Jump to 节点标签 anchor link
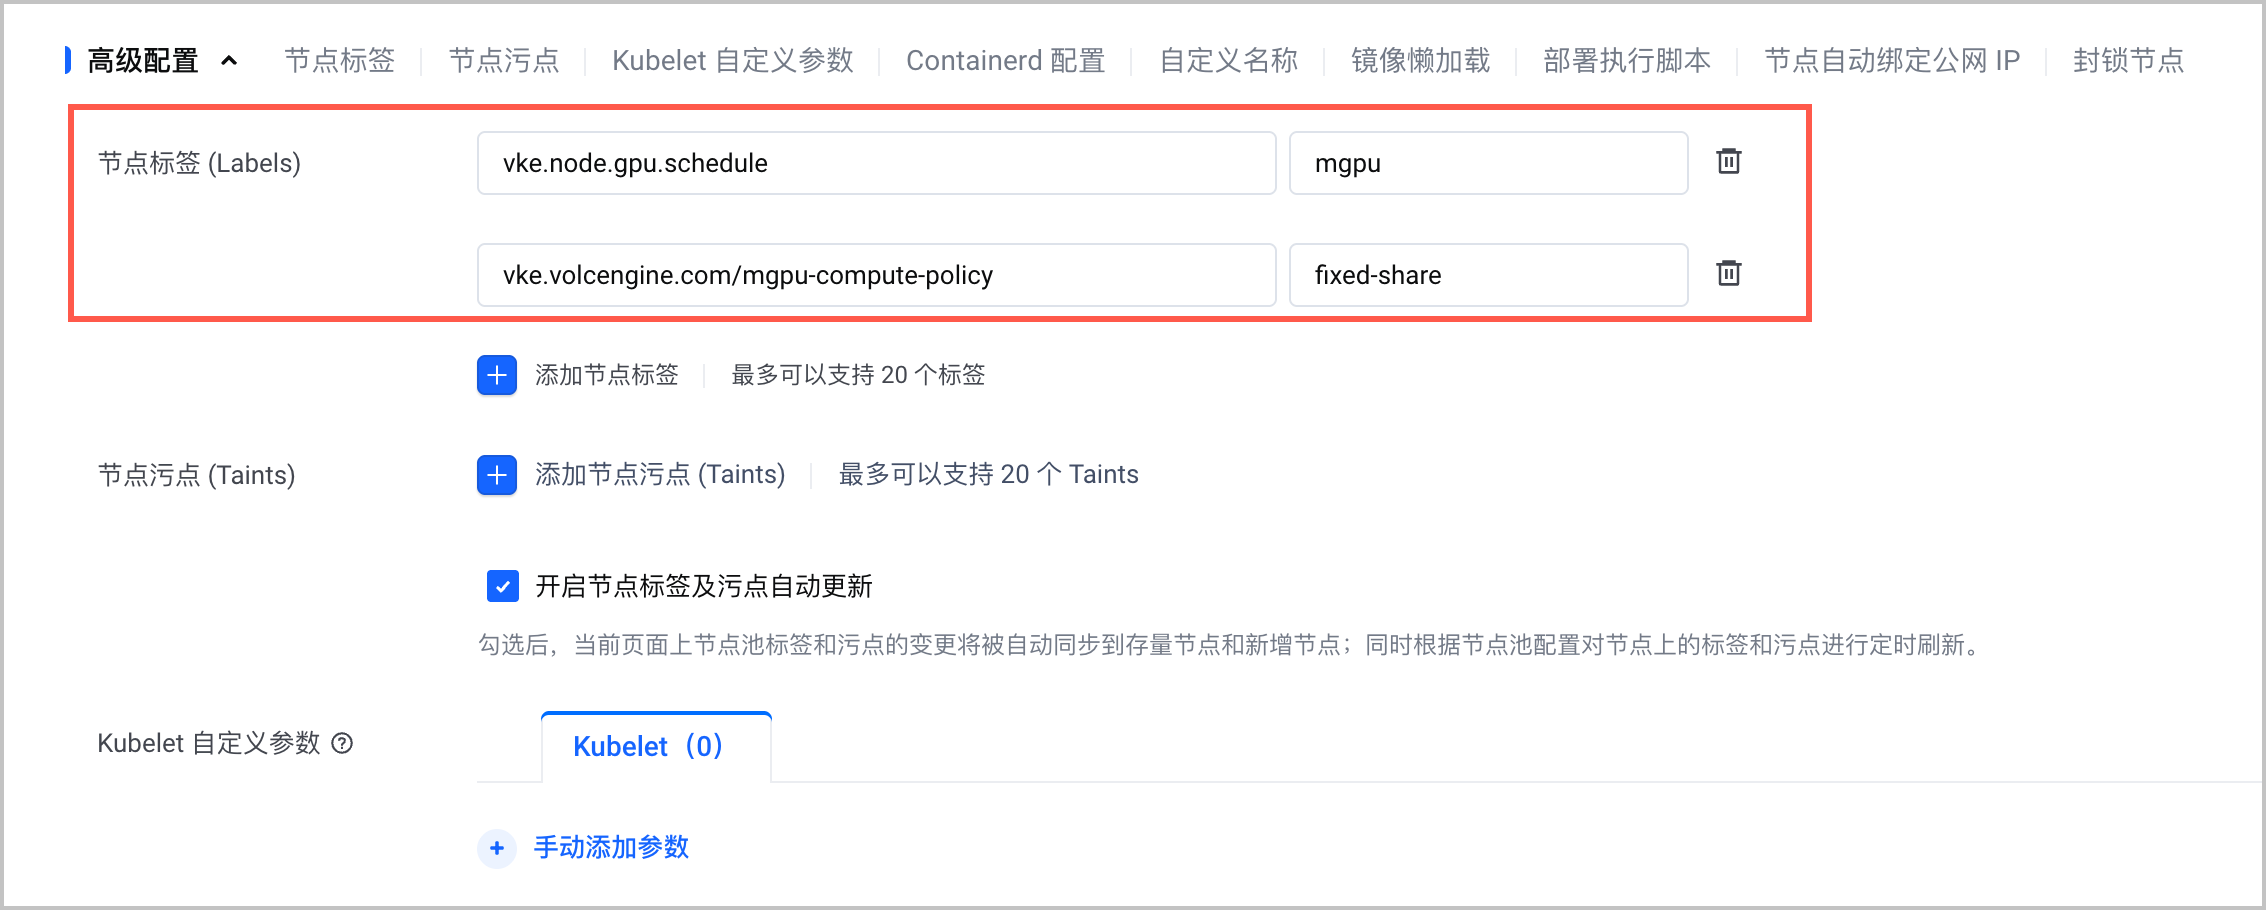 click(340, 61)
